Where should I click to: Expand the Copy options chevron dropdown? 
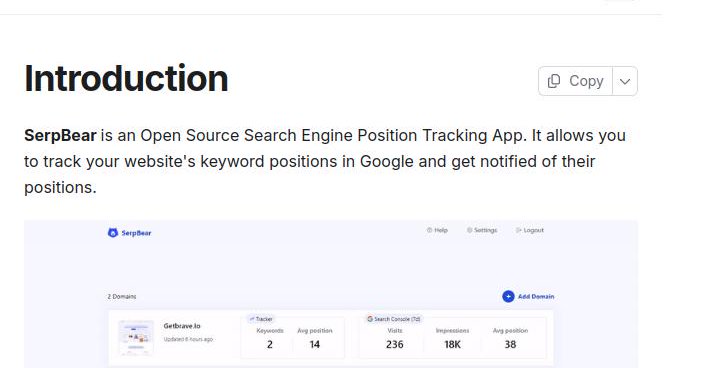point(625,81)
